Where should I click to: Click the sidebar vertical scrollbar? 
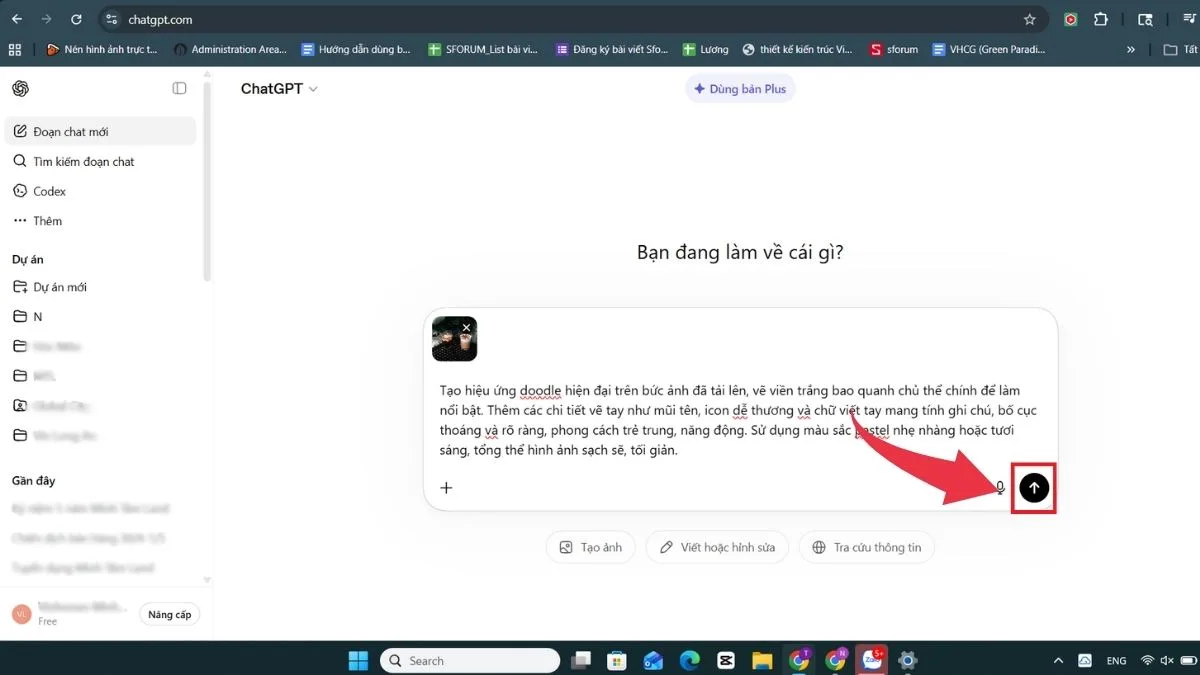tap(207, 180)
